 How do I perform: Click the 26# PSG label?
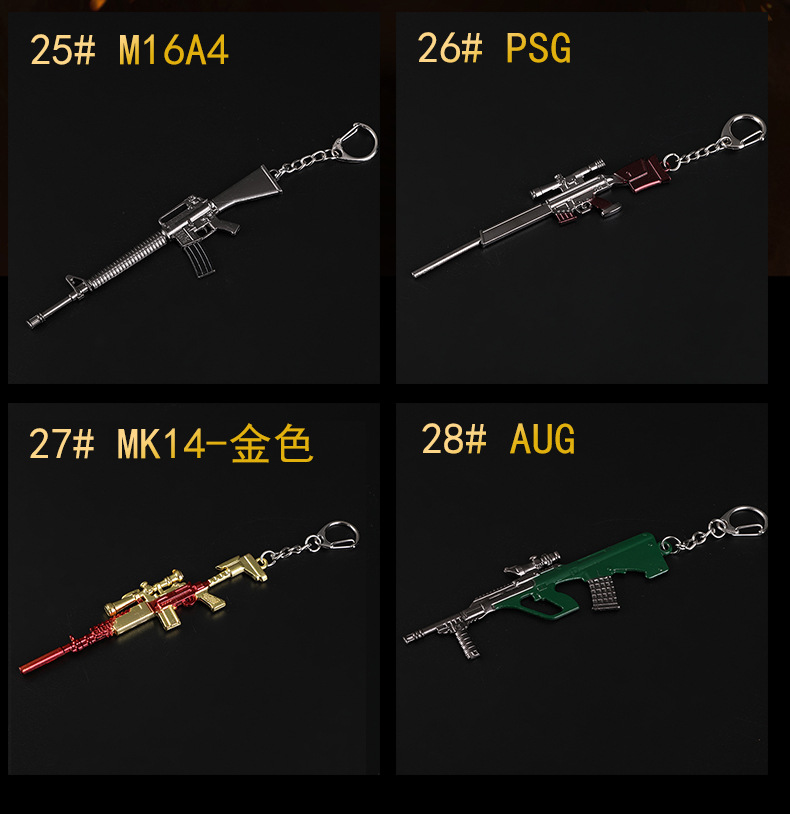[x=494, y=48]
